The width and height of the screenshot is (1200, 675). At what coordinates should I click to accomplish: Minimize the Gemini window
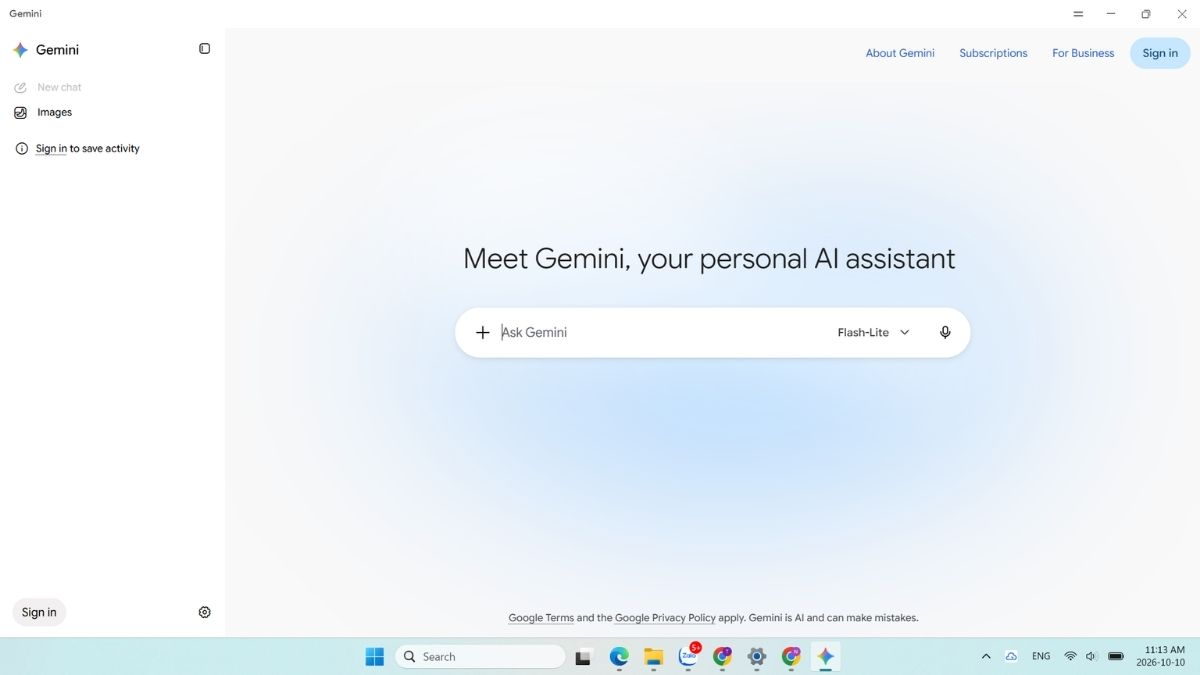point(1111,14)
